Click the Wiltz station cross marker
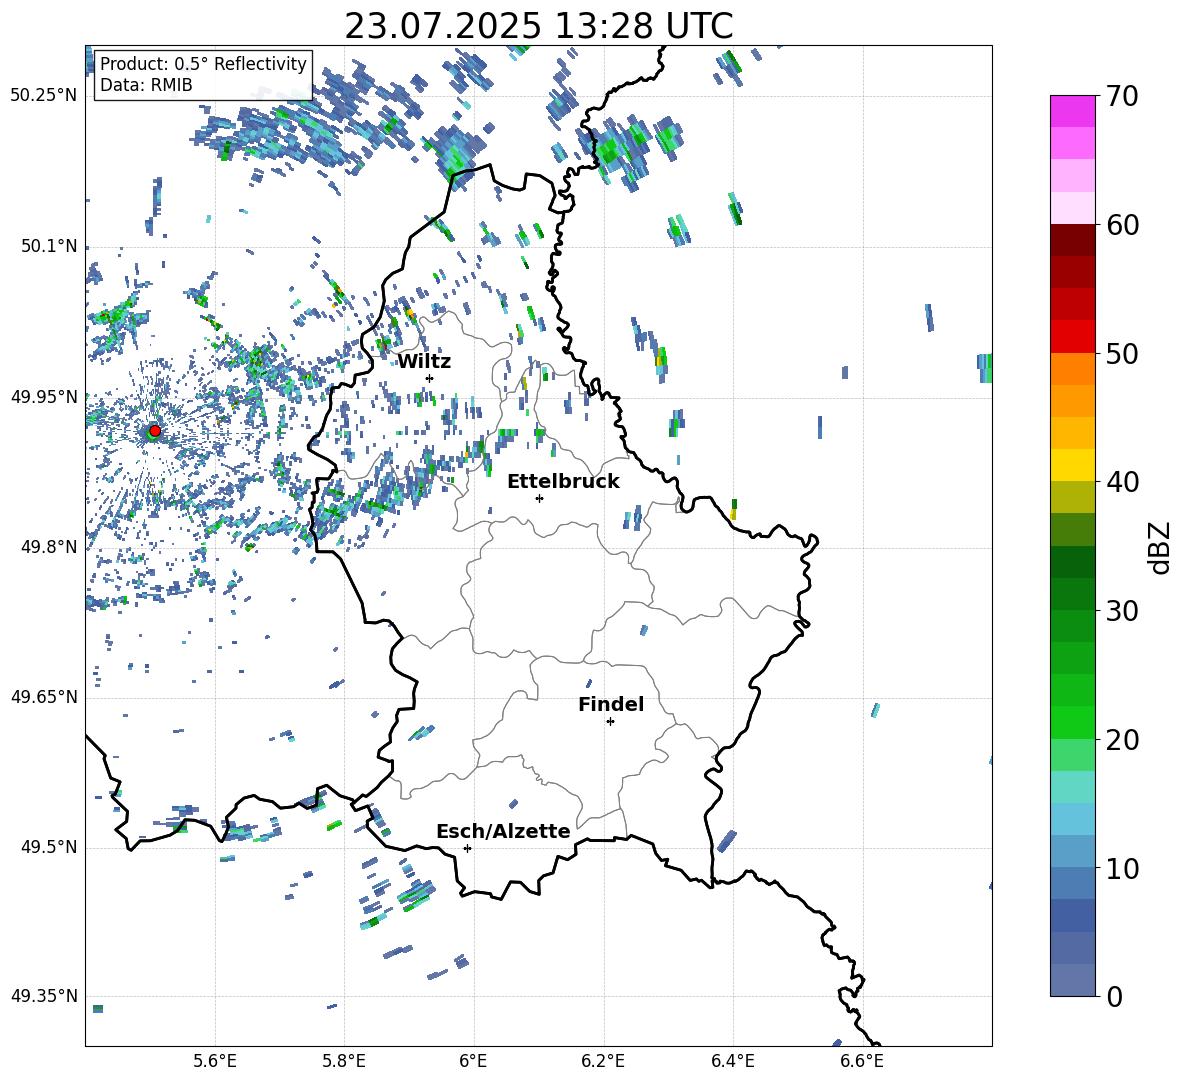 pos(430,378)
